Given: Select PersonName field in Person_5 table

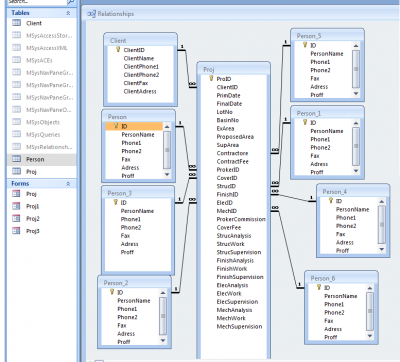Looking at the screenshot, I should point(327,53).
